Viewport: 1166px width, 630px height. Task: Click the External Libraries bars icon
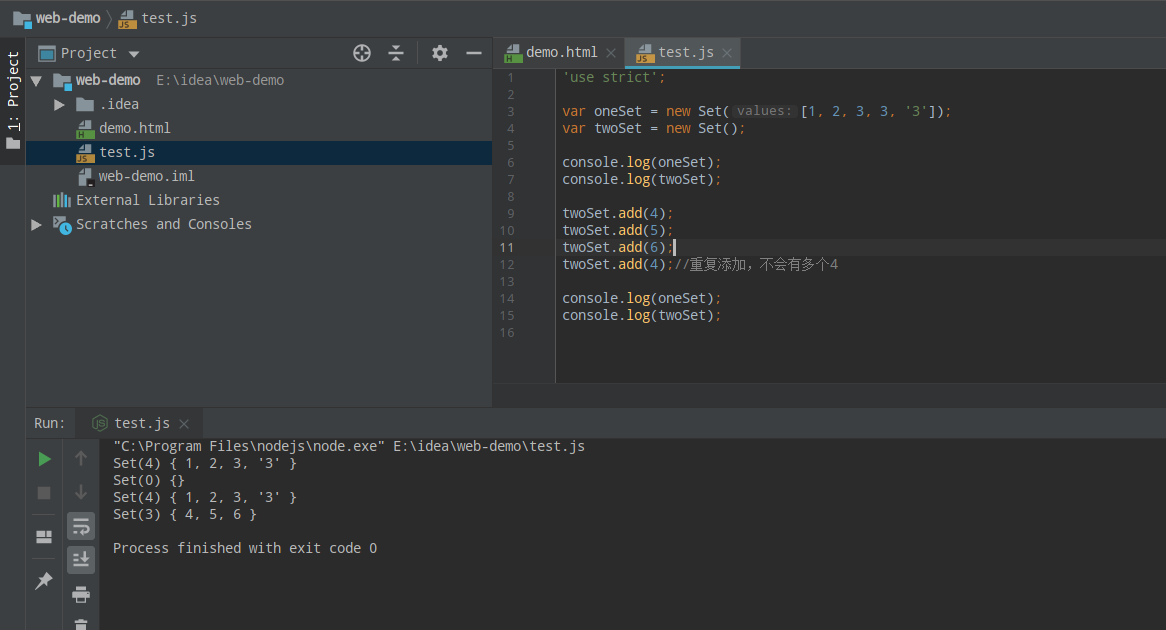pyautogui.click(x=62, y=200)
